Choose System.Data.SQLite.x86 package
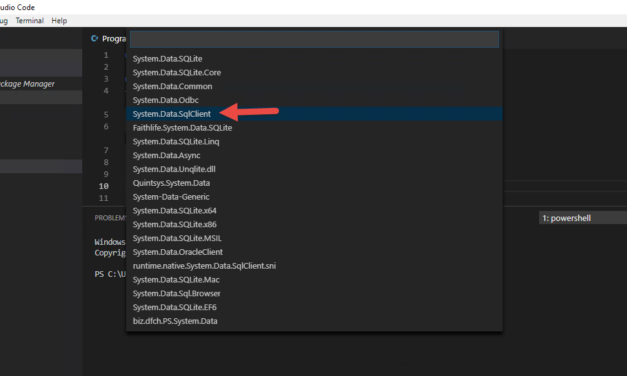Viewport: 627px width, 376px height. point(314,224)
